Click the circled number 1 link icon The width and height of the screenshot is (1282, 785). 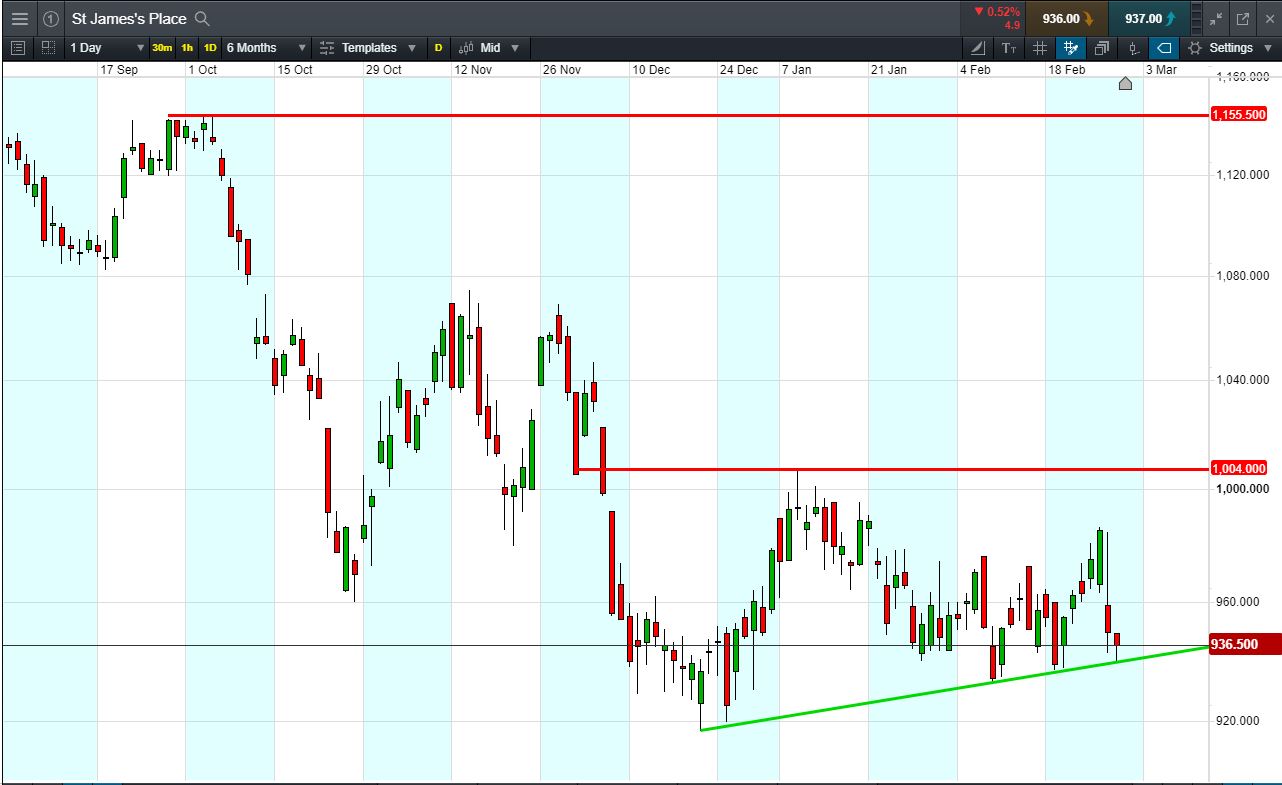point(50,18)
